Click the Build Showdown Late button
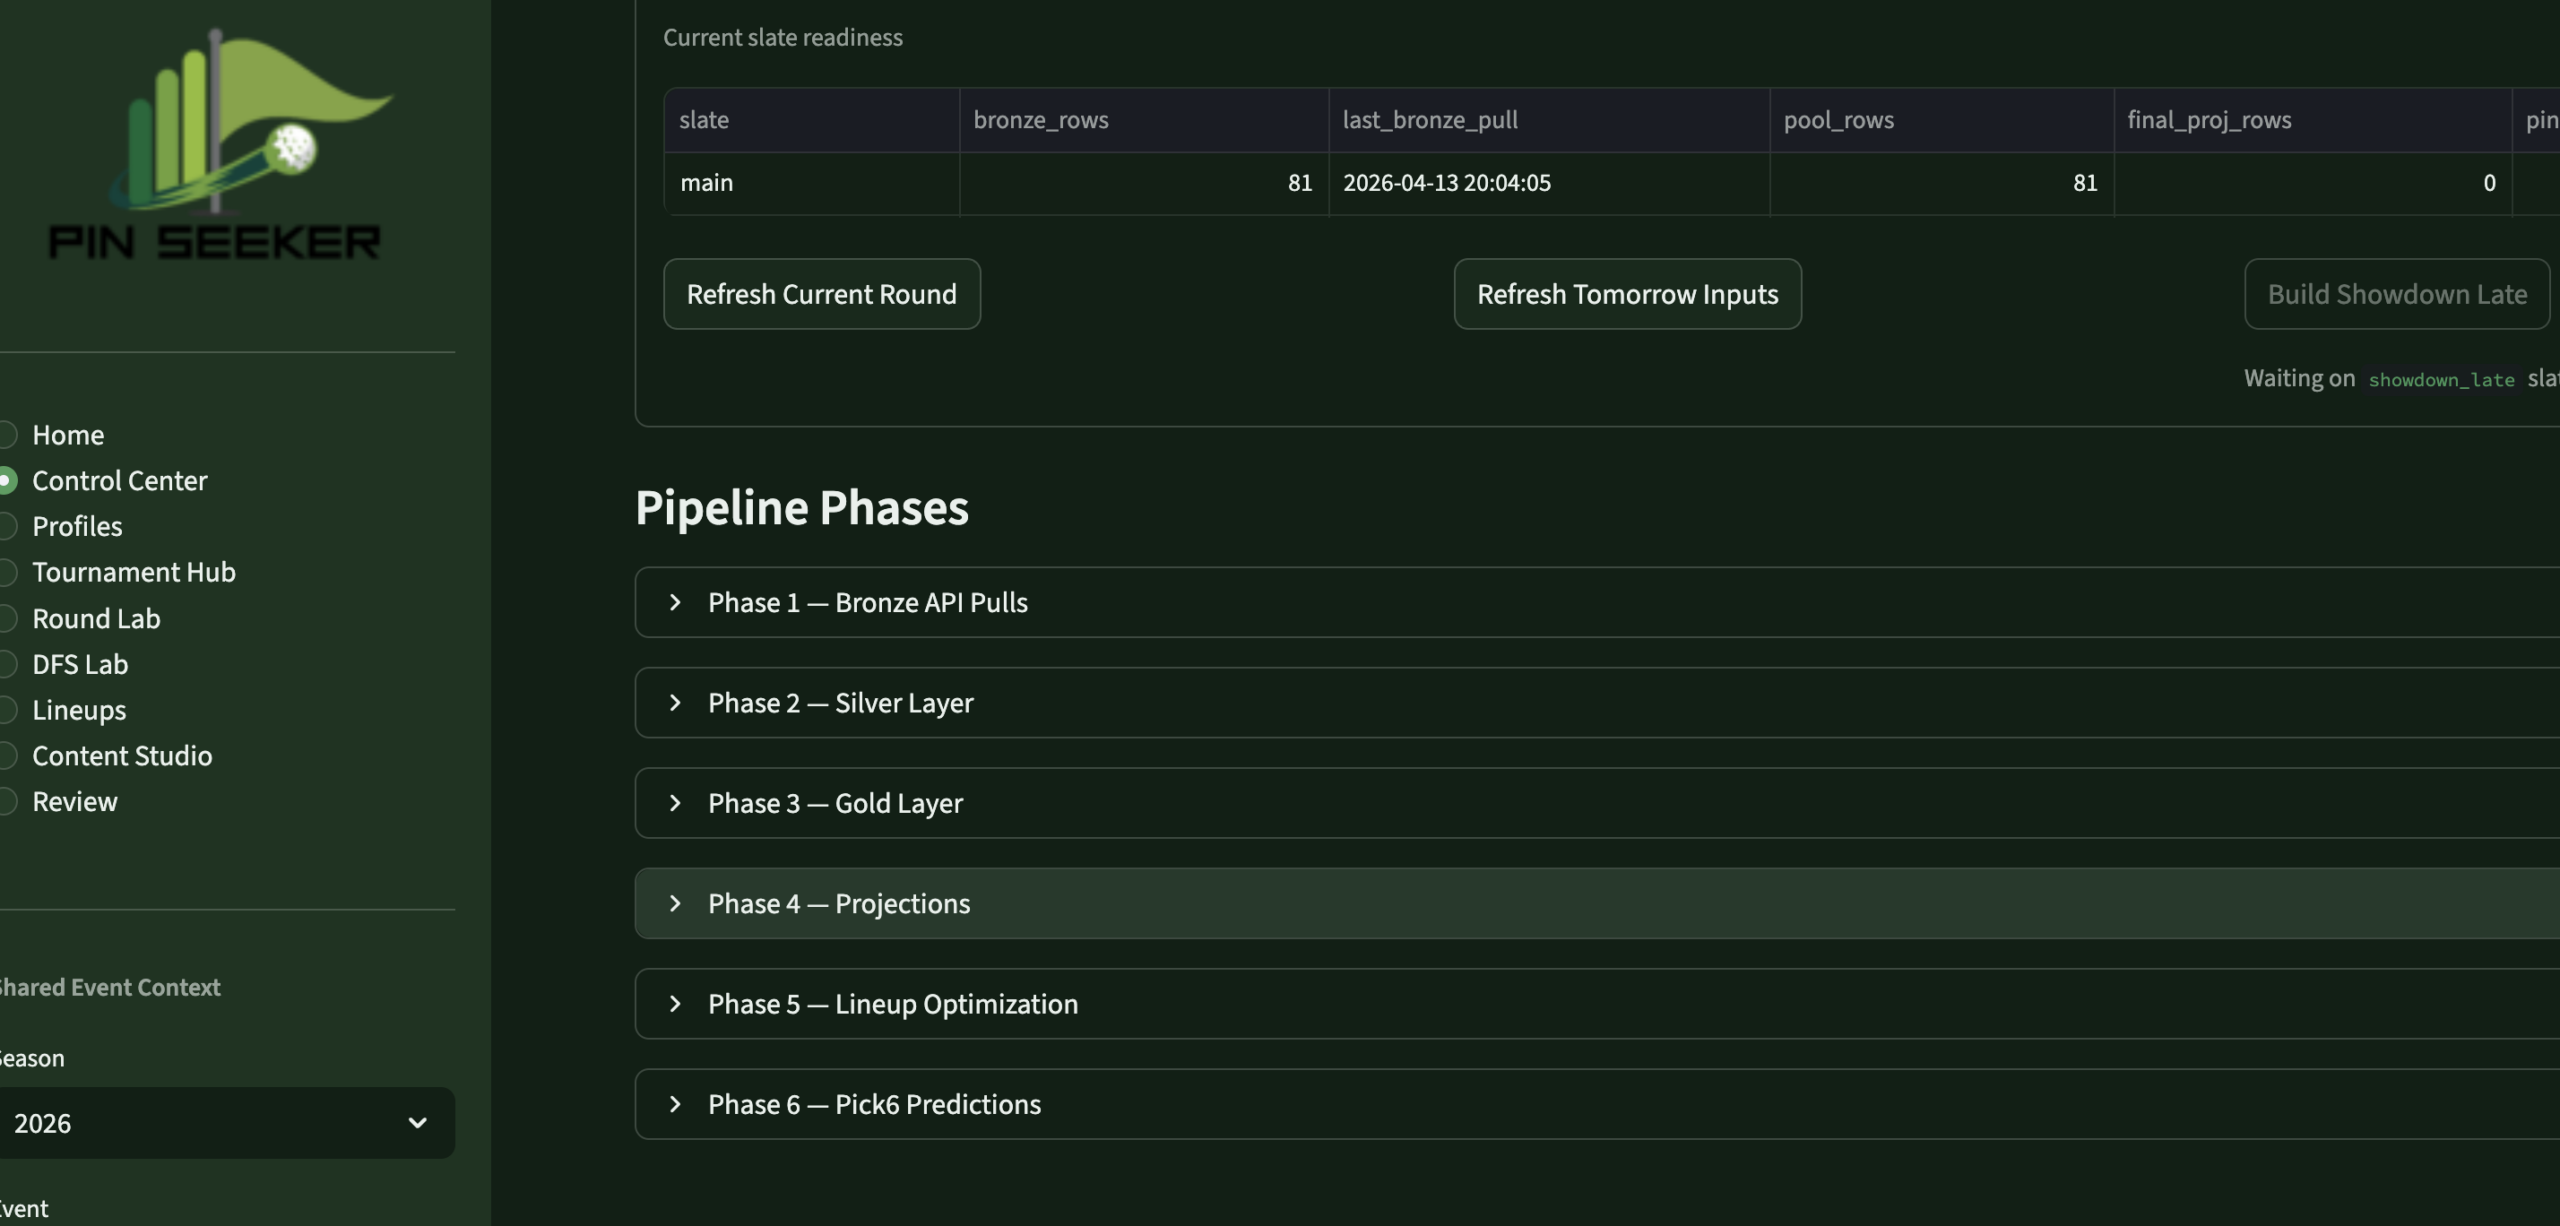 [x=2396, y=294]
